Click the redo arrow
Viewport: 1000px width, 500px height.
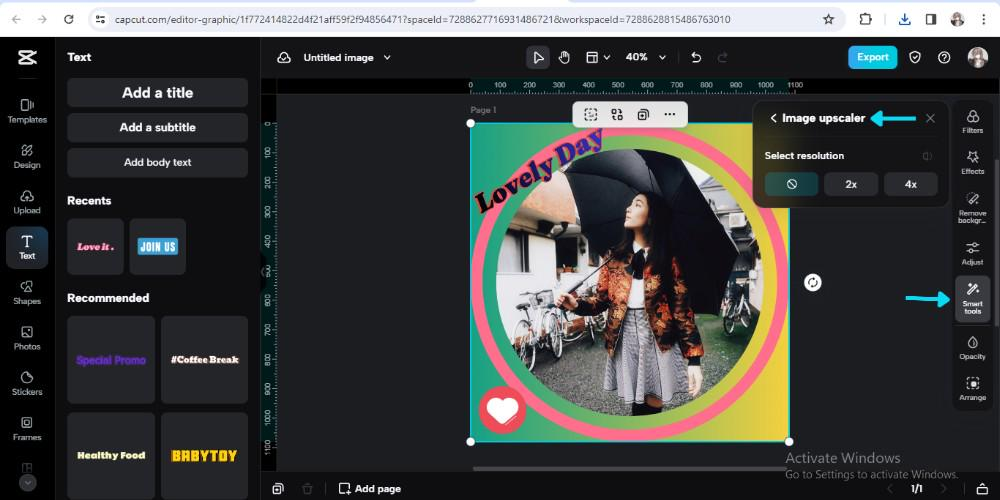point(723,57)
